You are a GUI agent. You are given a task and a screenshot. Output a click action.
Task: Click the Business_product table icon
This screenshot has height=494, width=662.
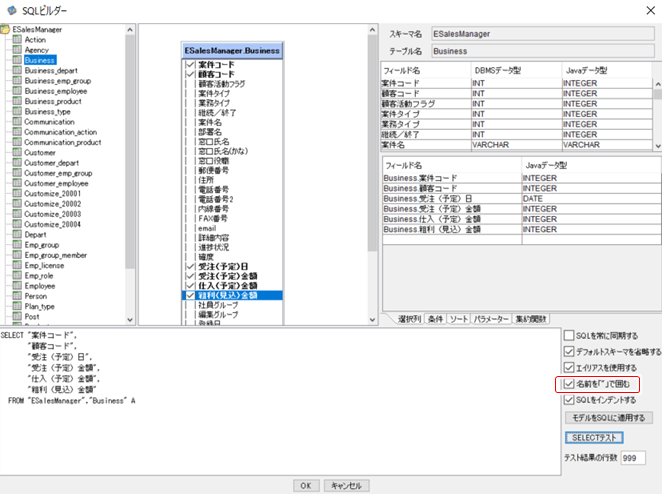[x=17, y=101]
